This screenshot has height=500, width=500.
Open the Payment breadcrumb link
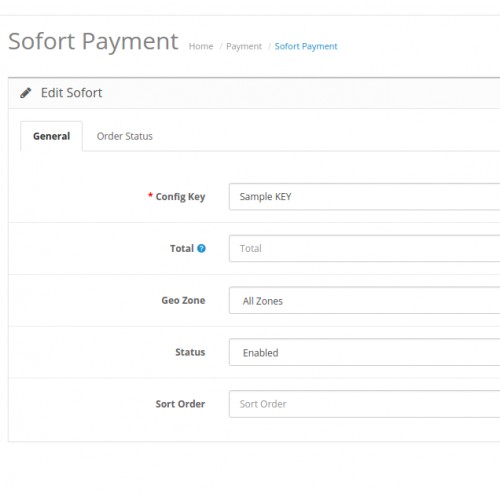click(x=244, y=46)
